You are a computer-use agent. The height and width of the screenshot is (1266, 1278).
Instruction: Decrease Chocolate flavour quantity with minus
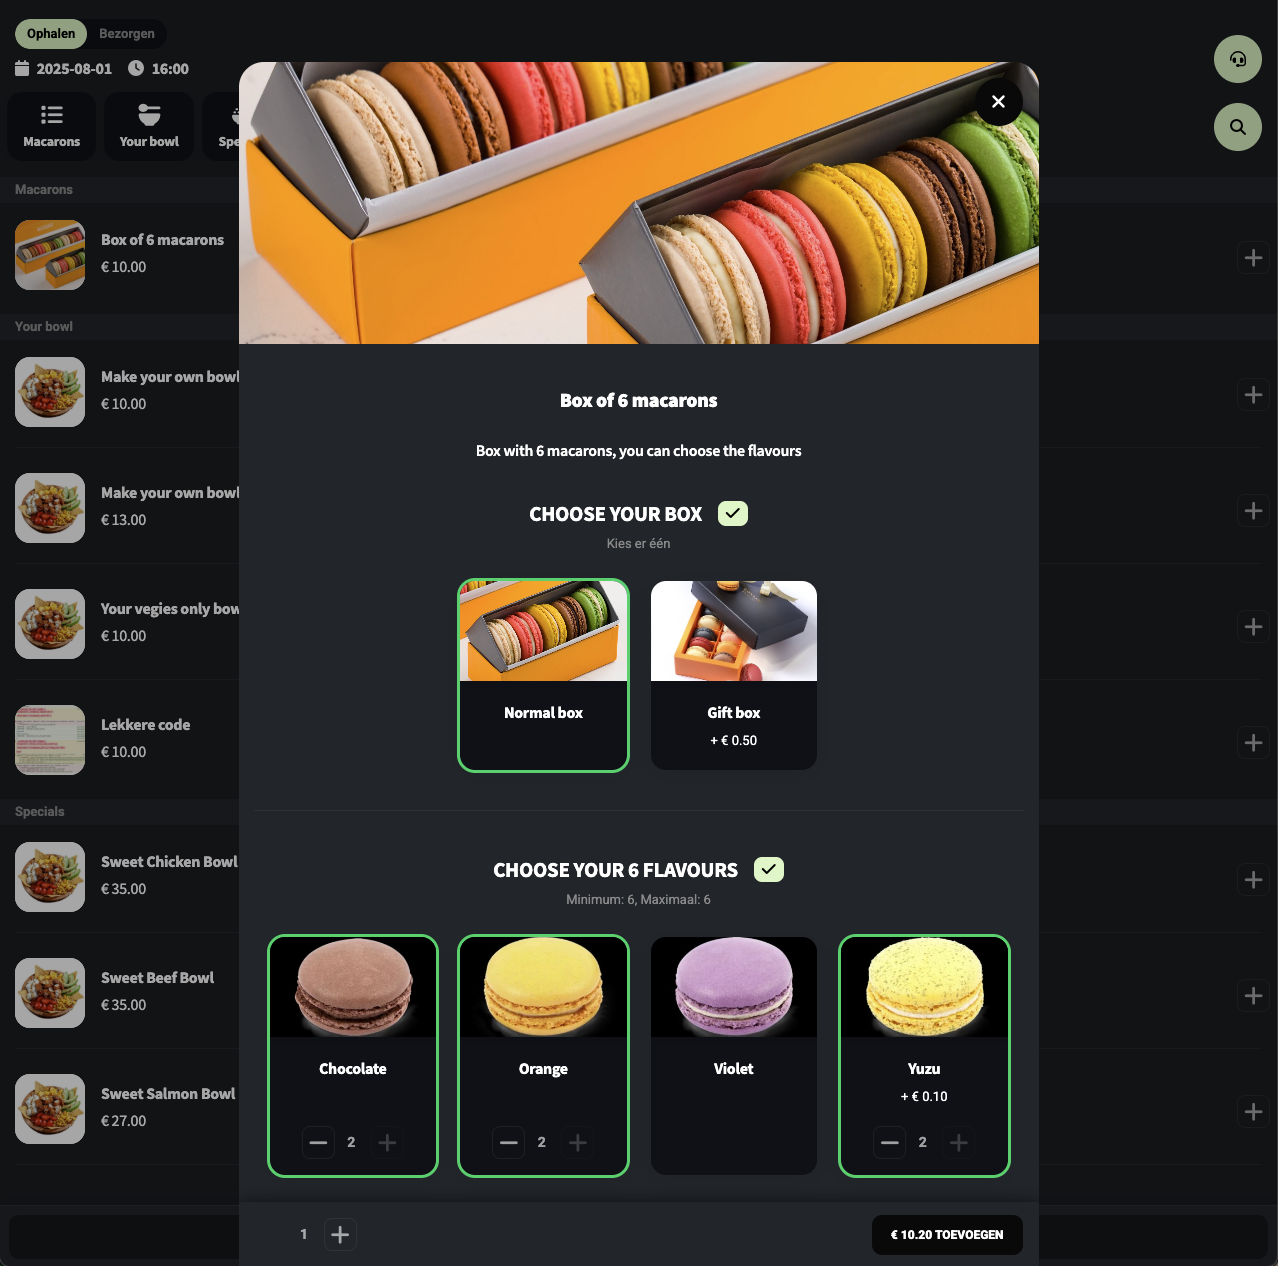tap(318, 1142)
